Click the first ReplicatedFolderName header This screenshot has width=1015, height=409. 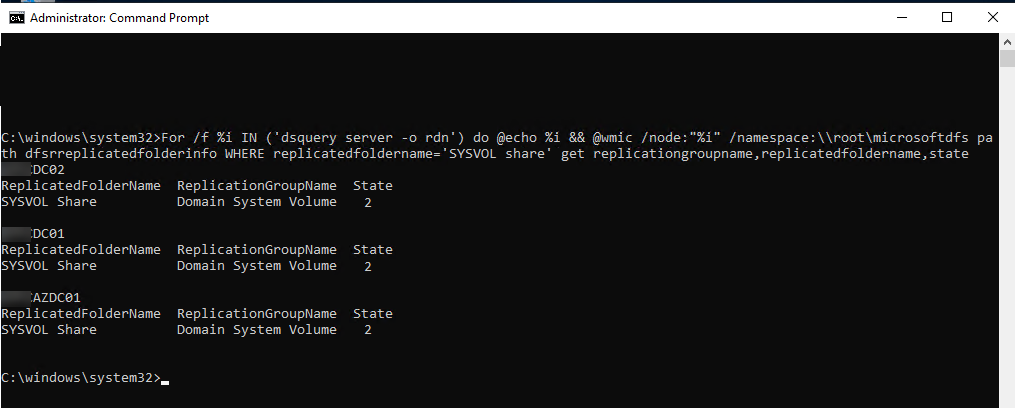81,186
